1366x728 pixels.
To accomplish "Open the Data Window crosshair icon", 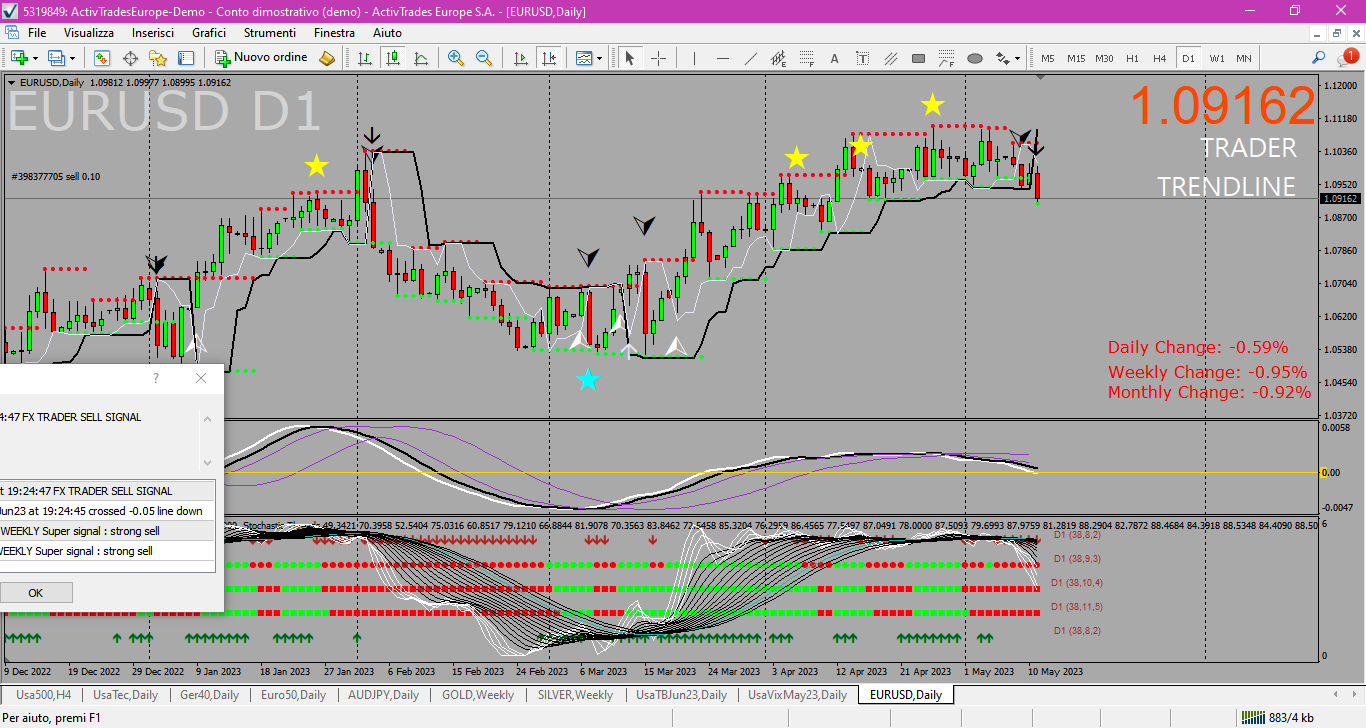I will click(x=130, y=58).
